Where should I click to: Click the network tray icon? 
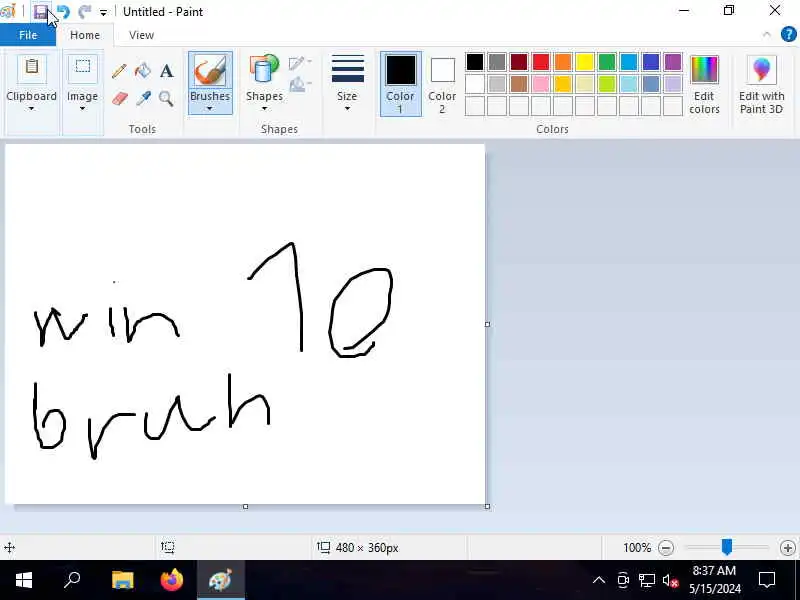pos(647,581)
